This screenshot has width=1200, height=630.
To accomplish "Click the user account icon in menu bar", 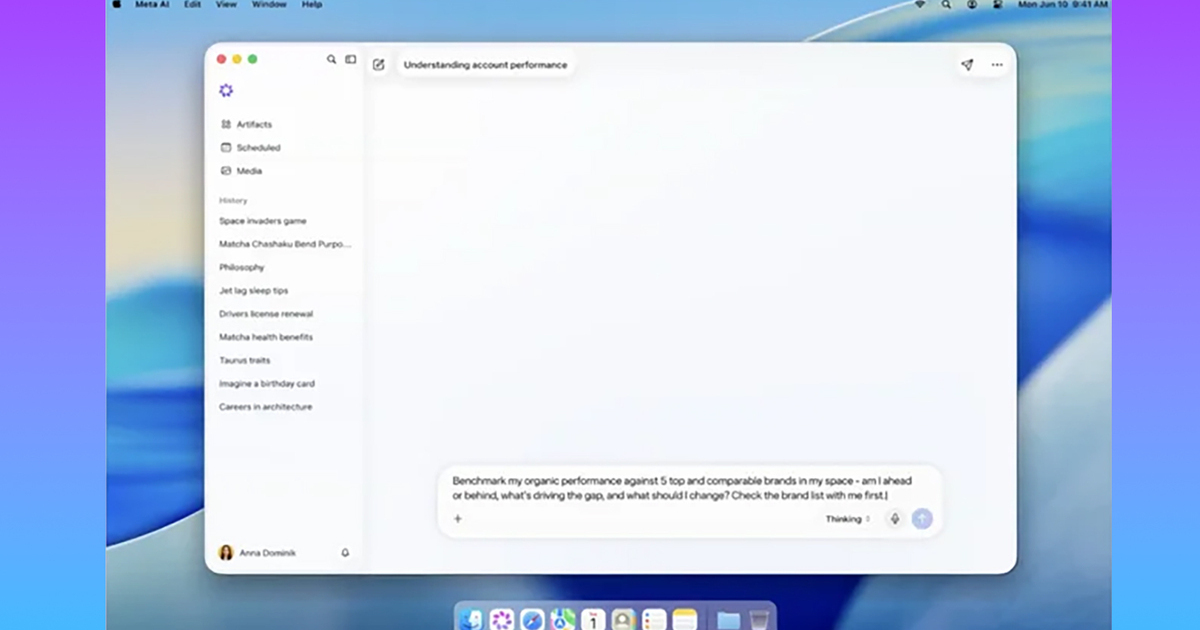I will (x=972, y=5).
